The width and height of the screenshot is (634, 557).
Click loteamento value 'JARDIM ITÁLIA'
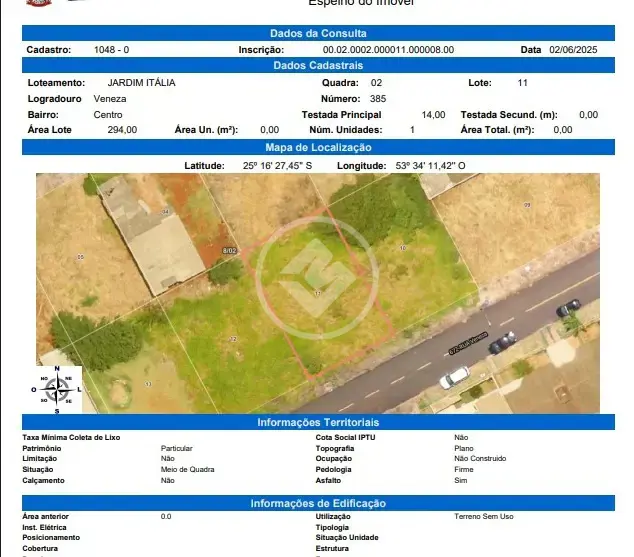[x=142, y=82]
